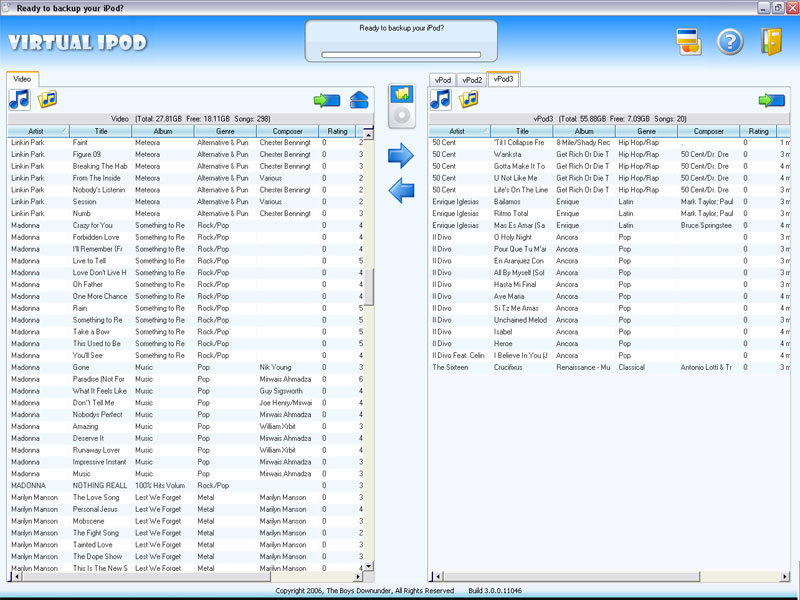Click horizontal scrollbar thumb in vPod3 list

[x=571, y=577]
